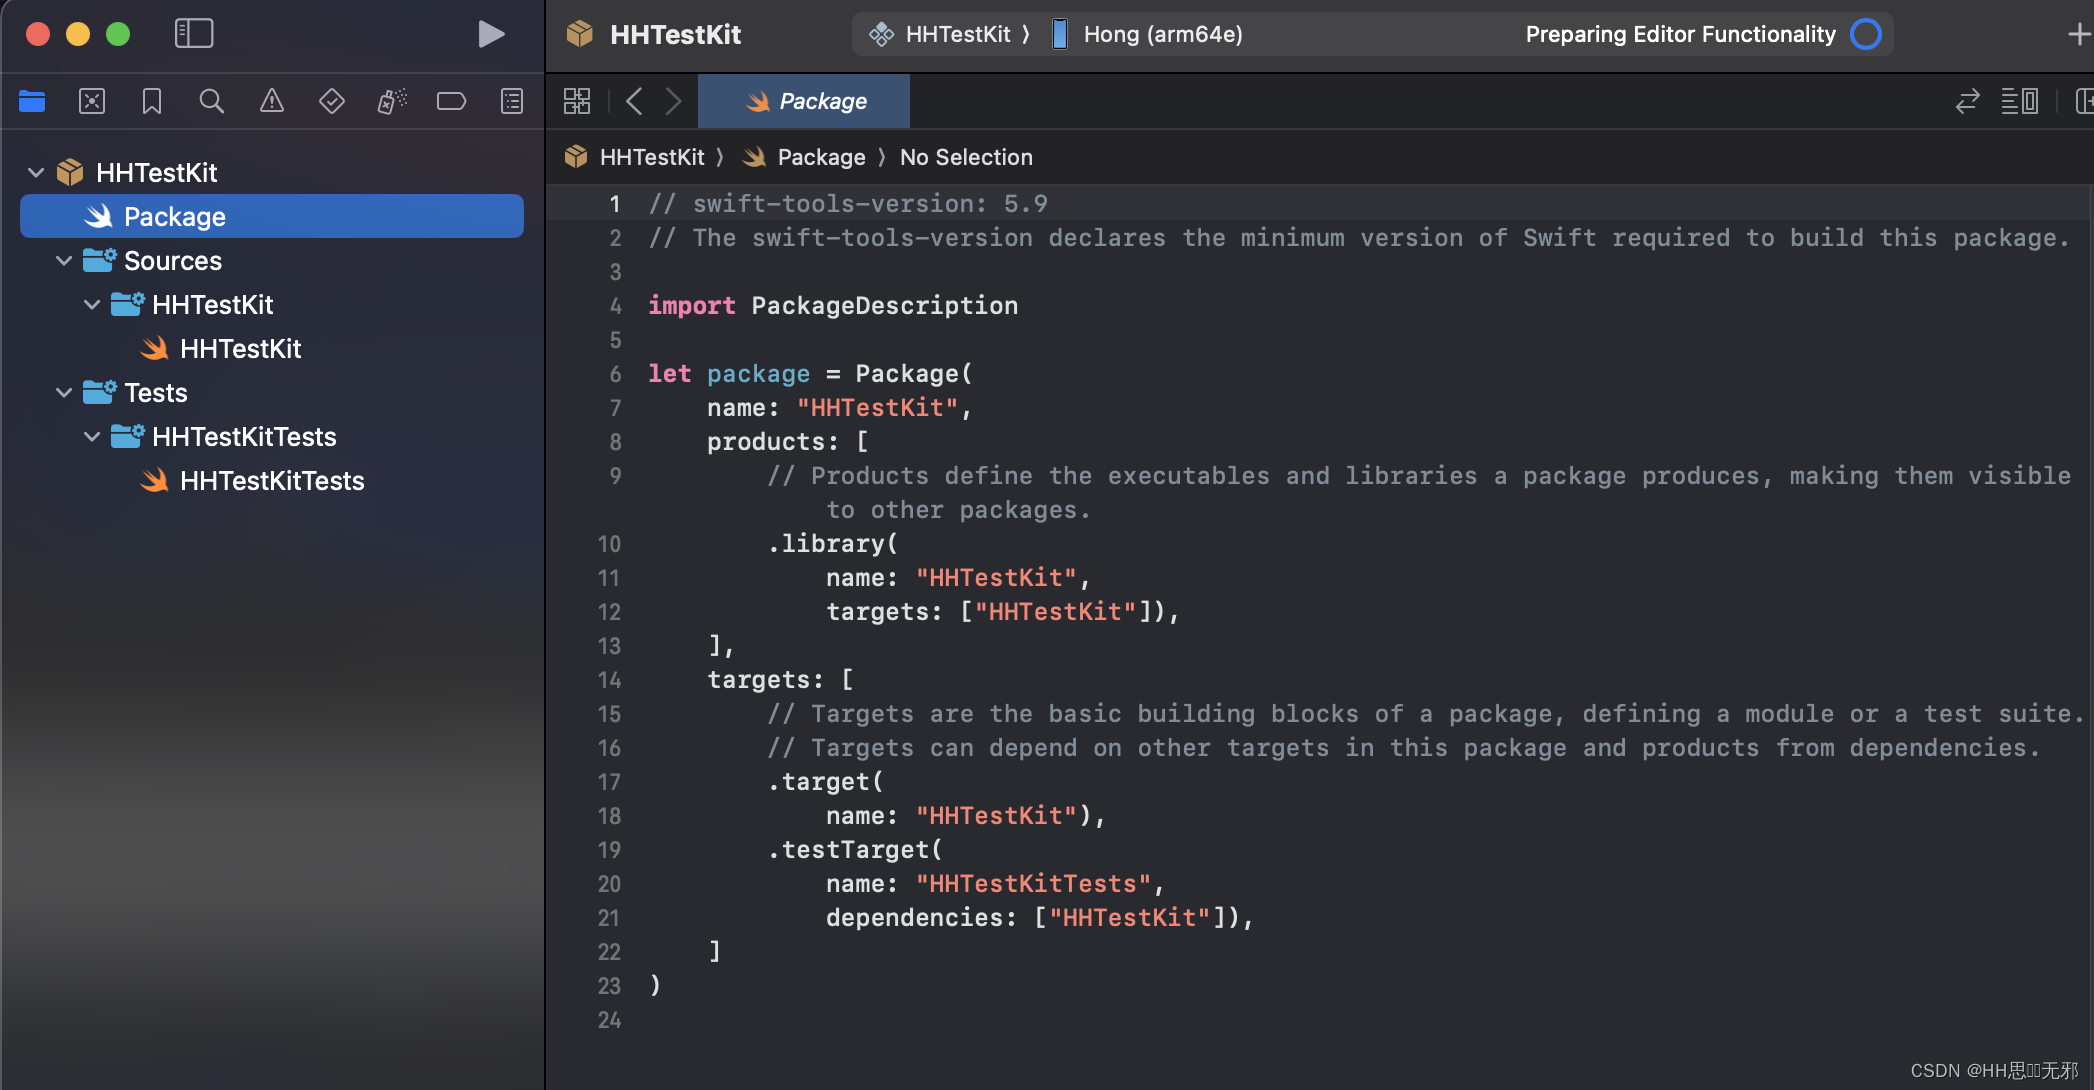Go forward in editor history
The image size is (2094, 1090).
coord(674,101)
